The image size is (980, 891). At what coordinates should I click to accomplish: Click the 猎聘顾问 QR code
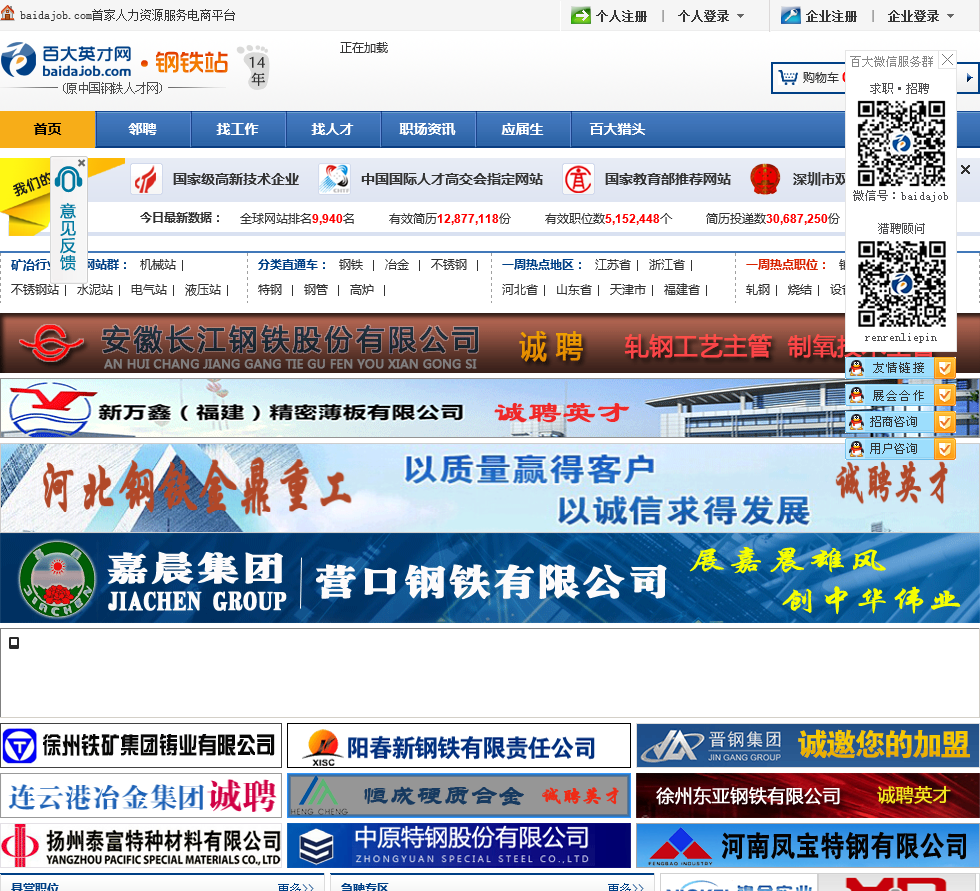[901, 284]
